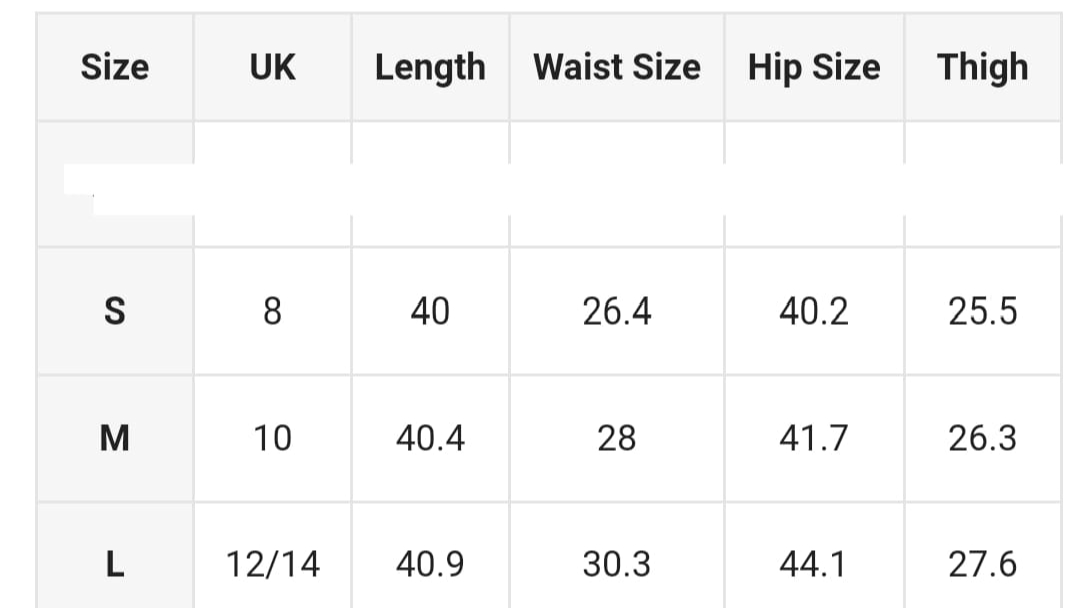Click the L size row label
Screen dimensions: 1080x608
115,564
